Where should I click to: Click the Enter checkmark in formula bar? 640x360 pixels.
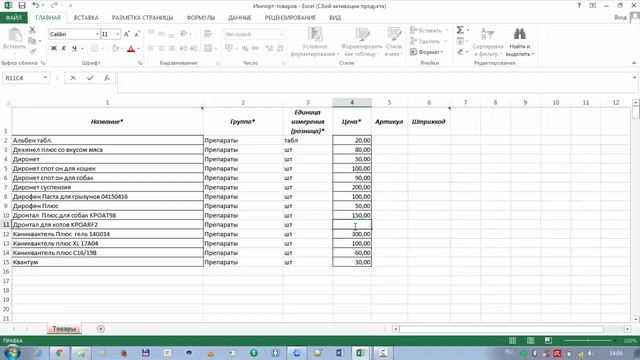pos(90,78)
